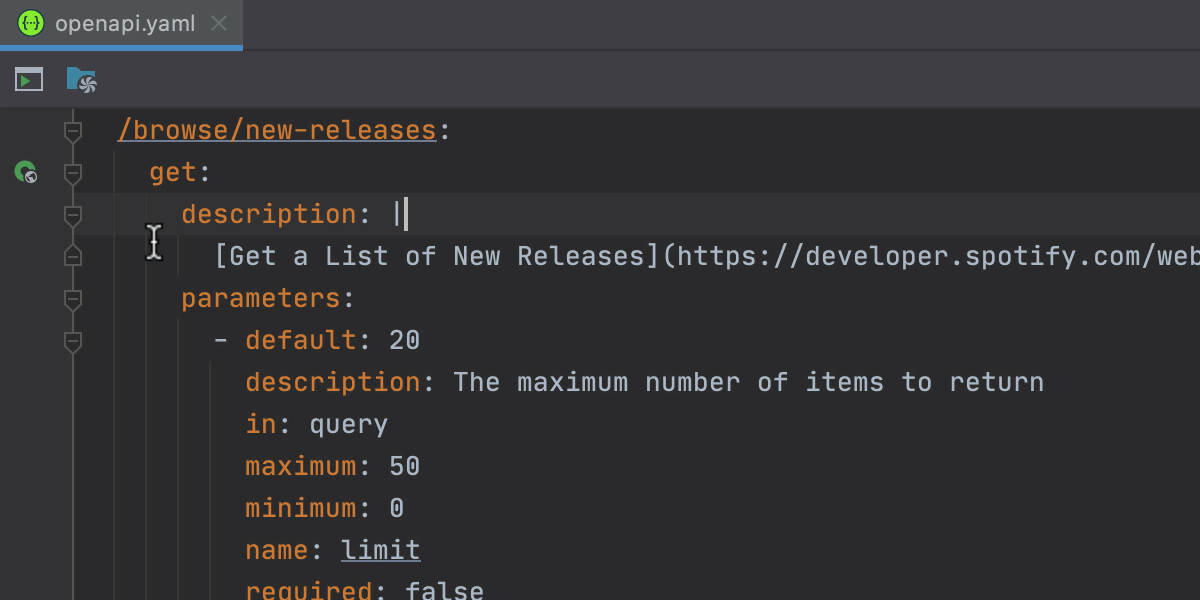Collapse the parameters block fold arrow
The width and height of the screenshot is (1200, 600).
click(72, 300)
